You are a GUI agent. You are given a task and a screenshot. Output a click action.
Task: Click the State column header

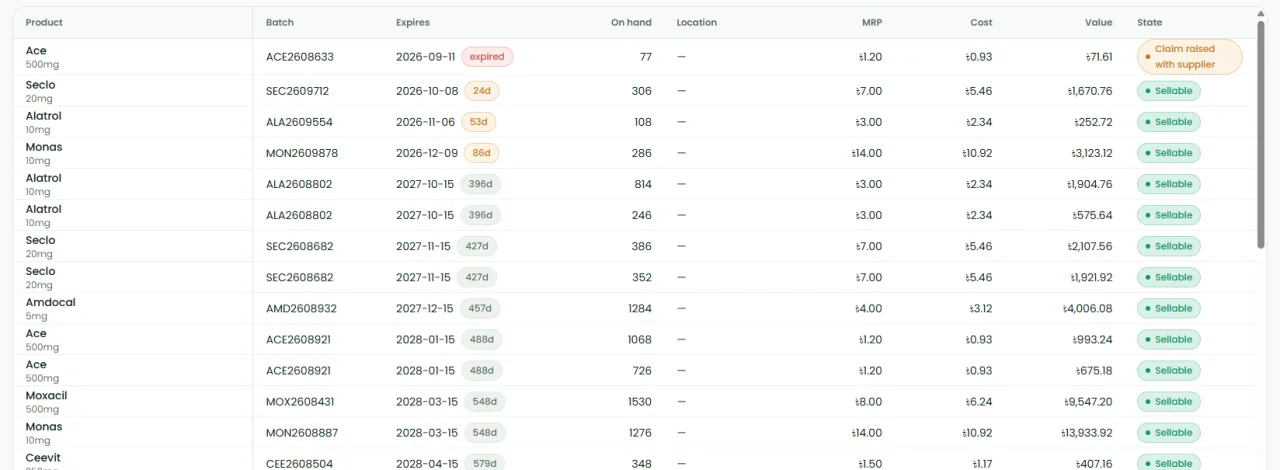point(1149,22)
